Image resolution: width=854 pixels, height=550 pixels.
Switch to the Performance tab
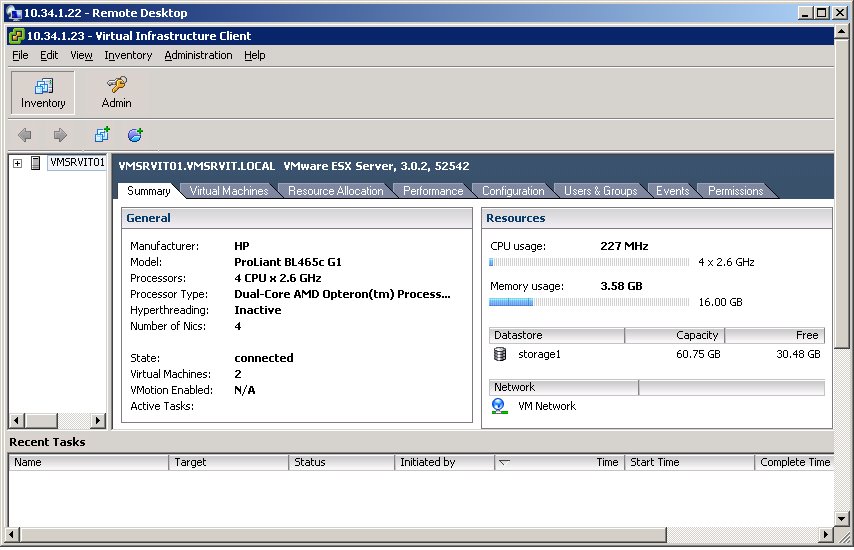click(433, 191)
